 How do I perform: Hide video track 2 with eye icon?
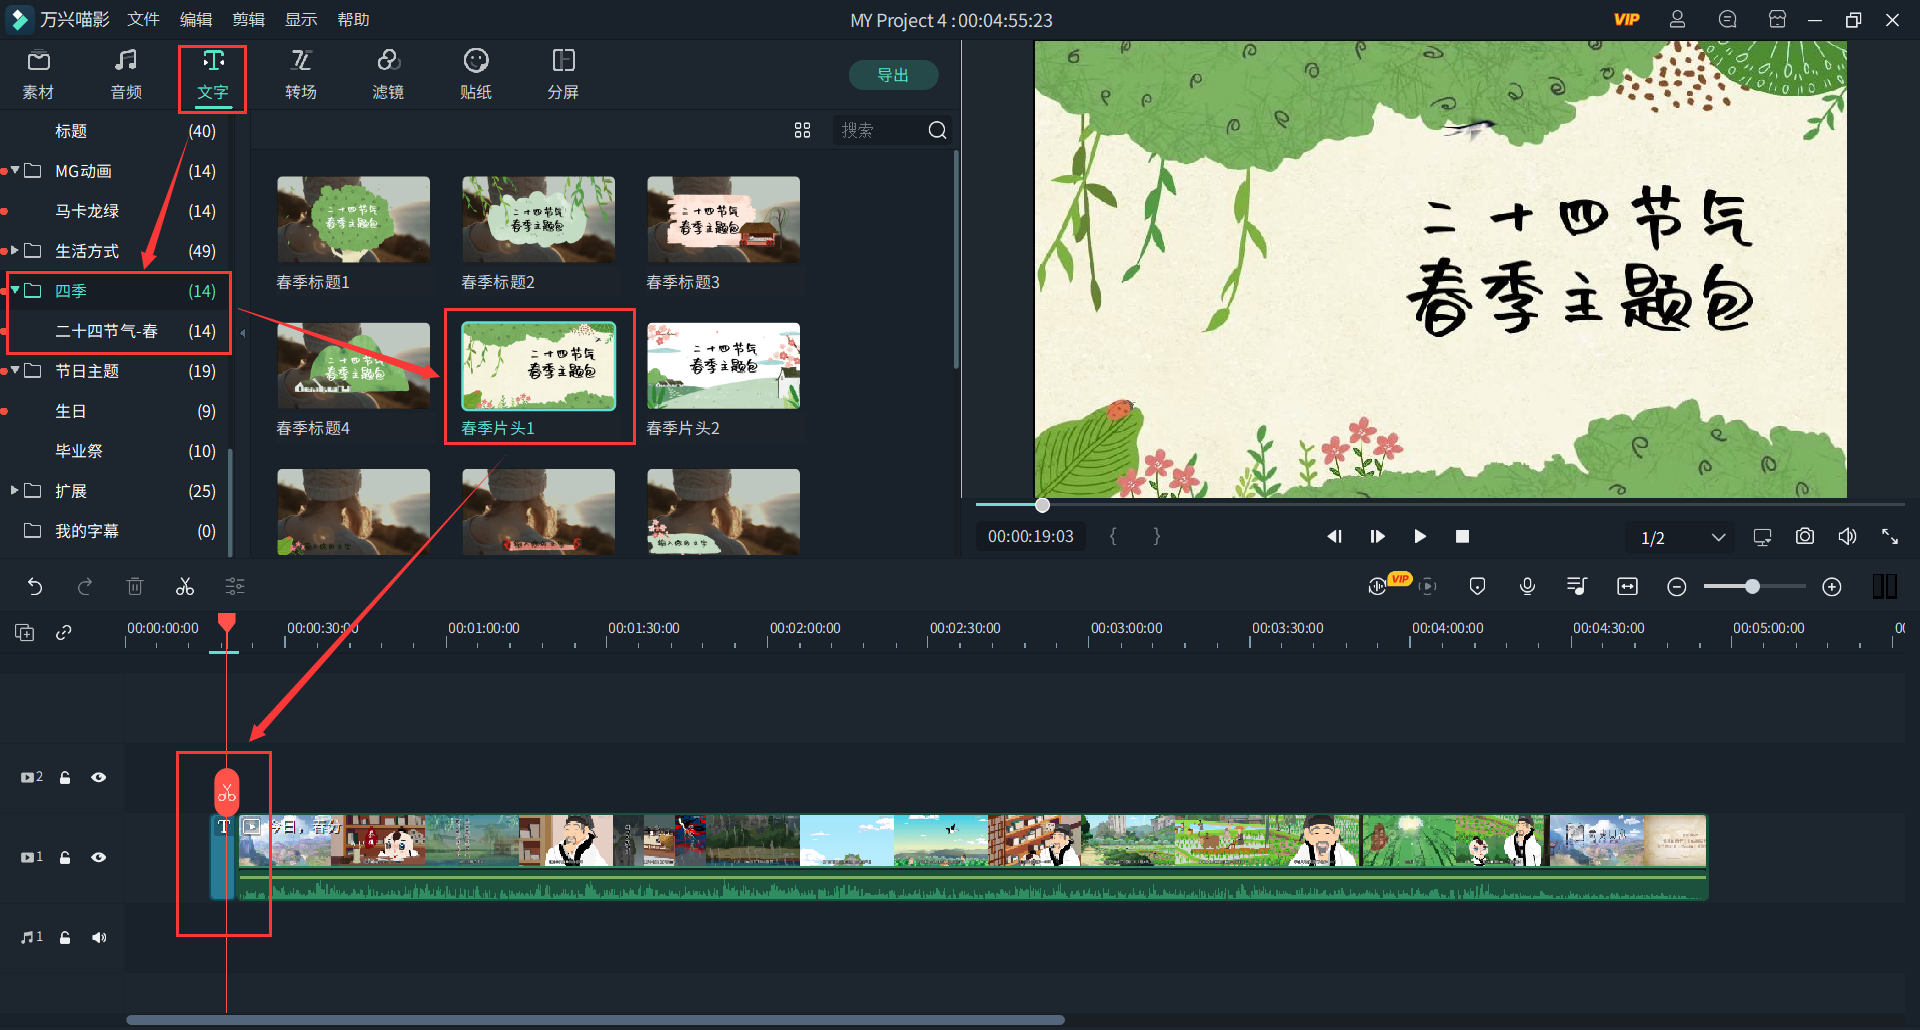[x=98, y=777]
